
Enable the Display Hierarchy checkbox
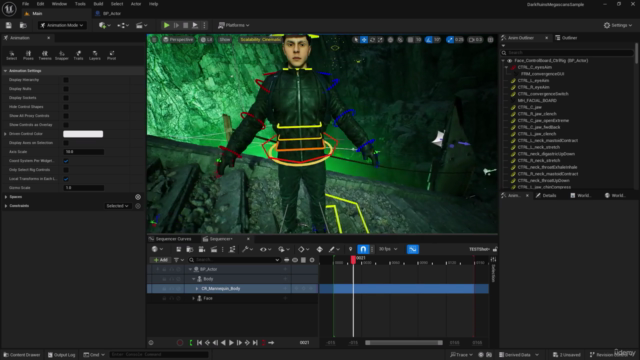click(x=66, y=80)
